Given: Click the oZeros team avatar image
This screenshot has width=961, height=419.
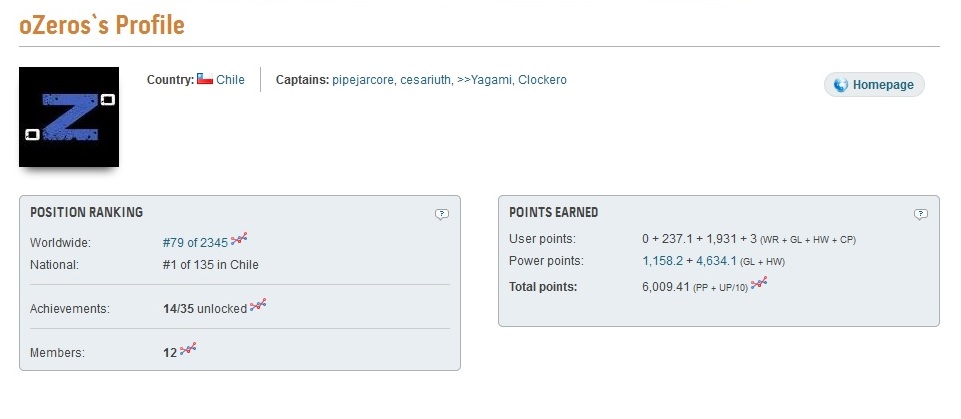Looking at the screenshot, I should coord(69,117).
